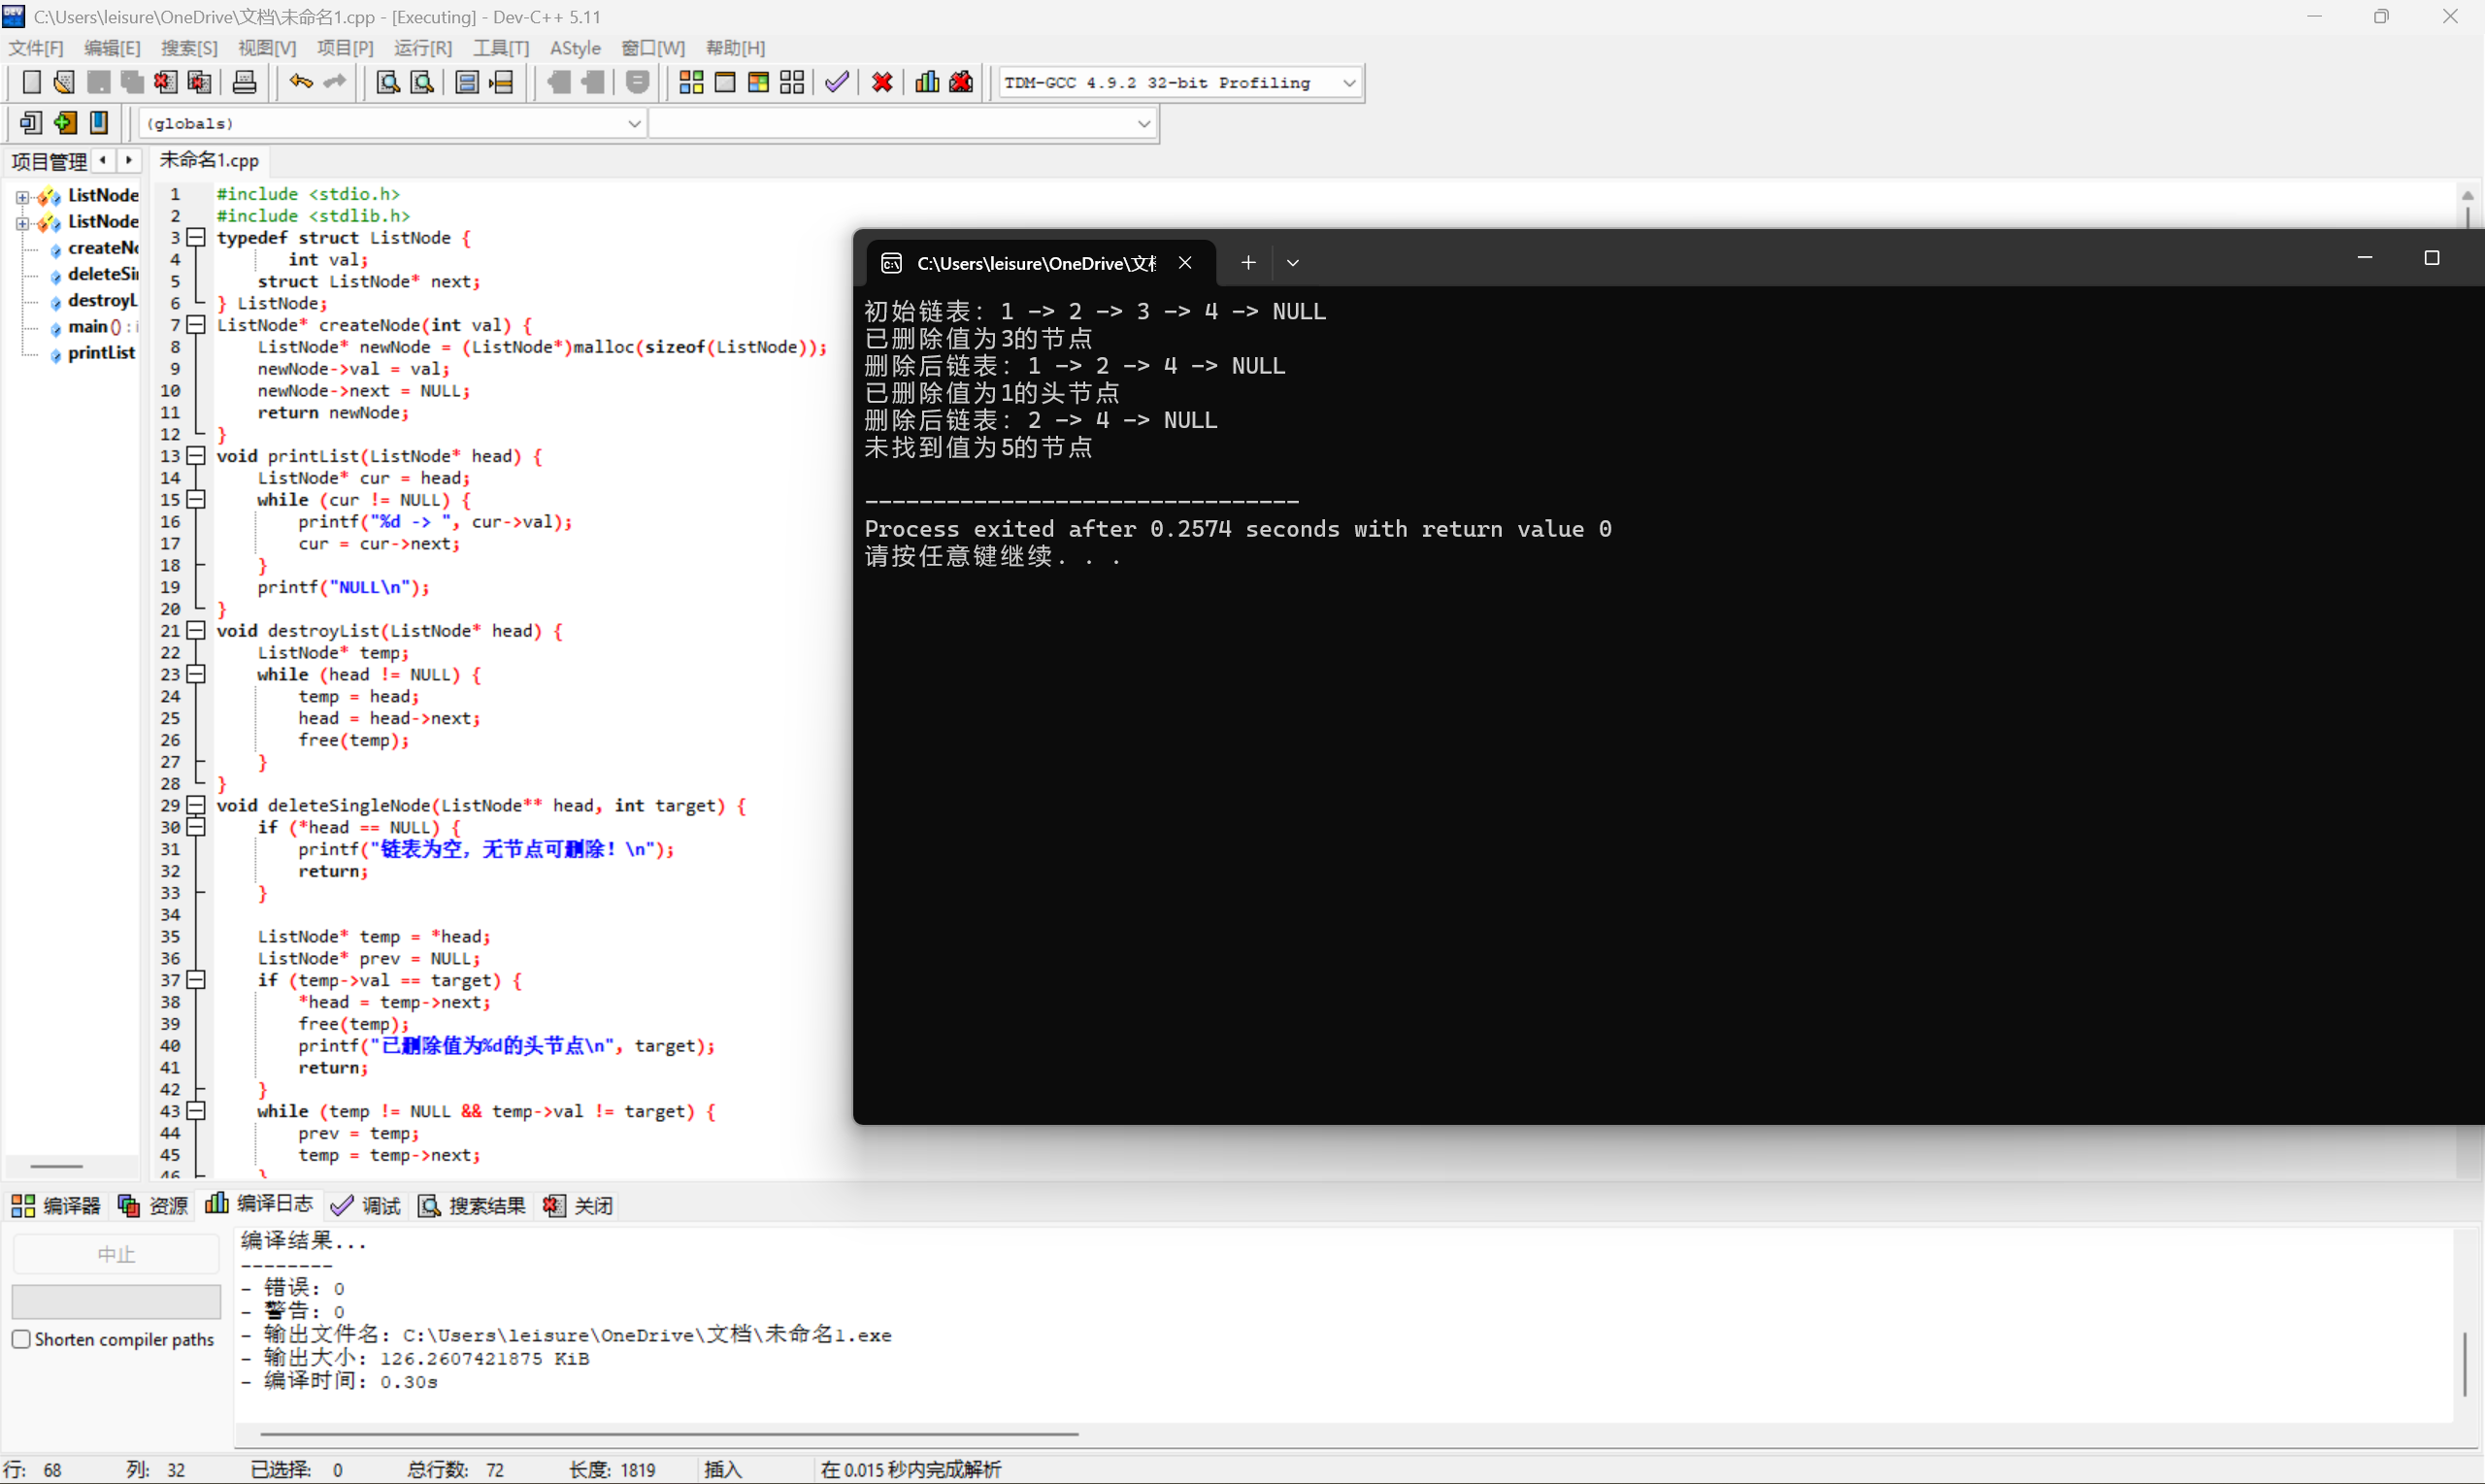Collapse the printList function fold marker
This screenshot has height=1484, width=2485.
pyautogui.click(x=196, y=456)
